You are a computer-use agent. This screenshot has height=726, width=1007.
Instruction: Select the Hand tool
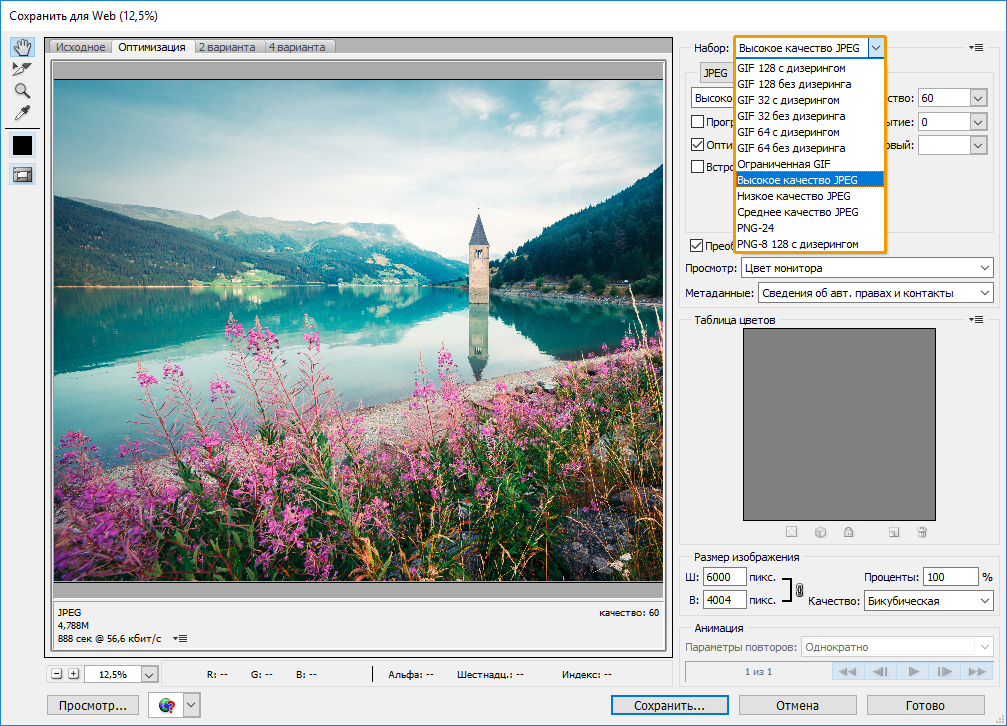coord(22,47)
